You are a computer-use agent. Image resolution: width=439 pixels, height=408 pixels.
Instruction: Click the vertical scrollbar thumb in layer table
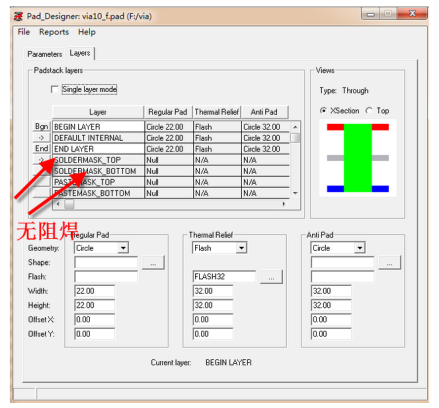click(295, 138)
